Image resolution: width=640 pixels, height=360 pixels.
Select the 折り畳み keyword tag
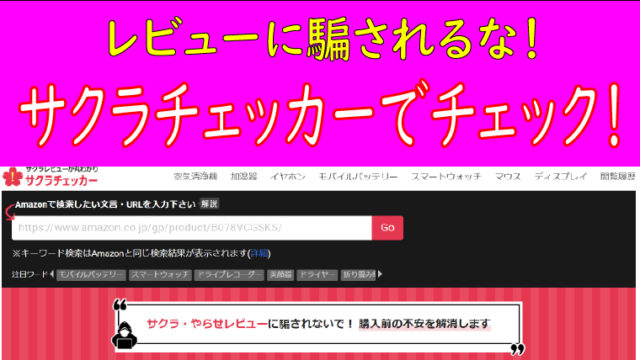(358, 275)
